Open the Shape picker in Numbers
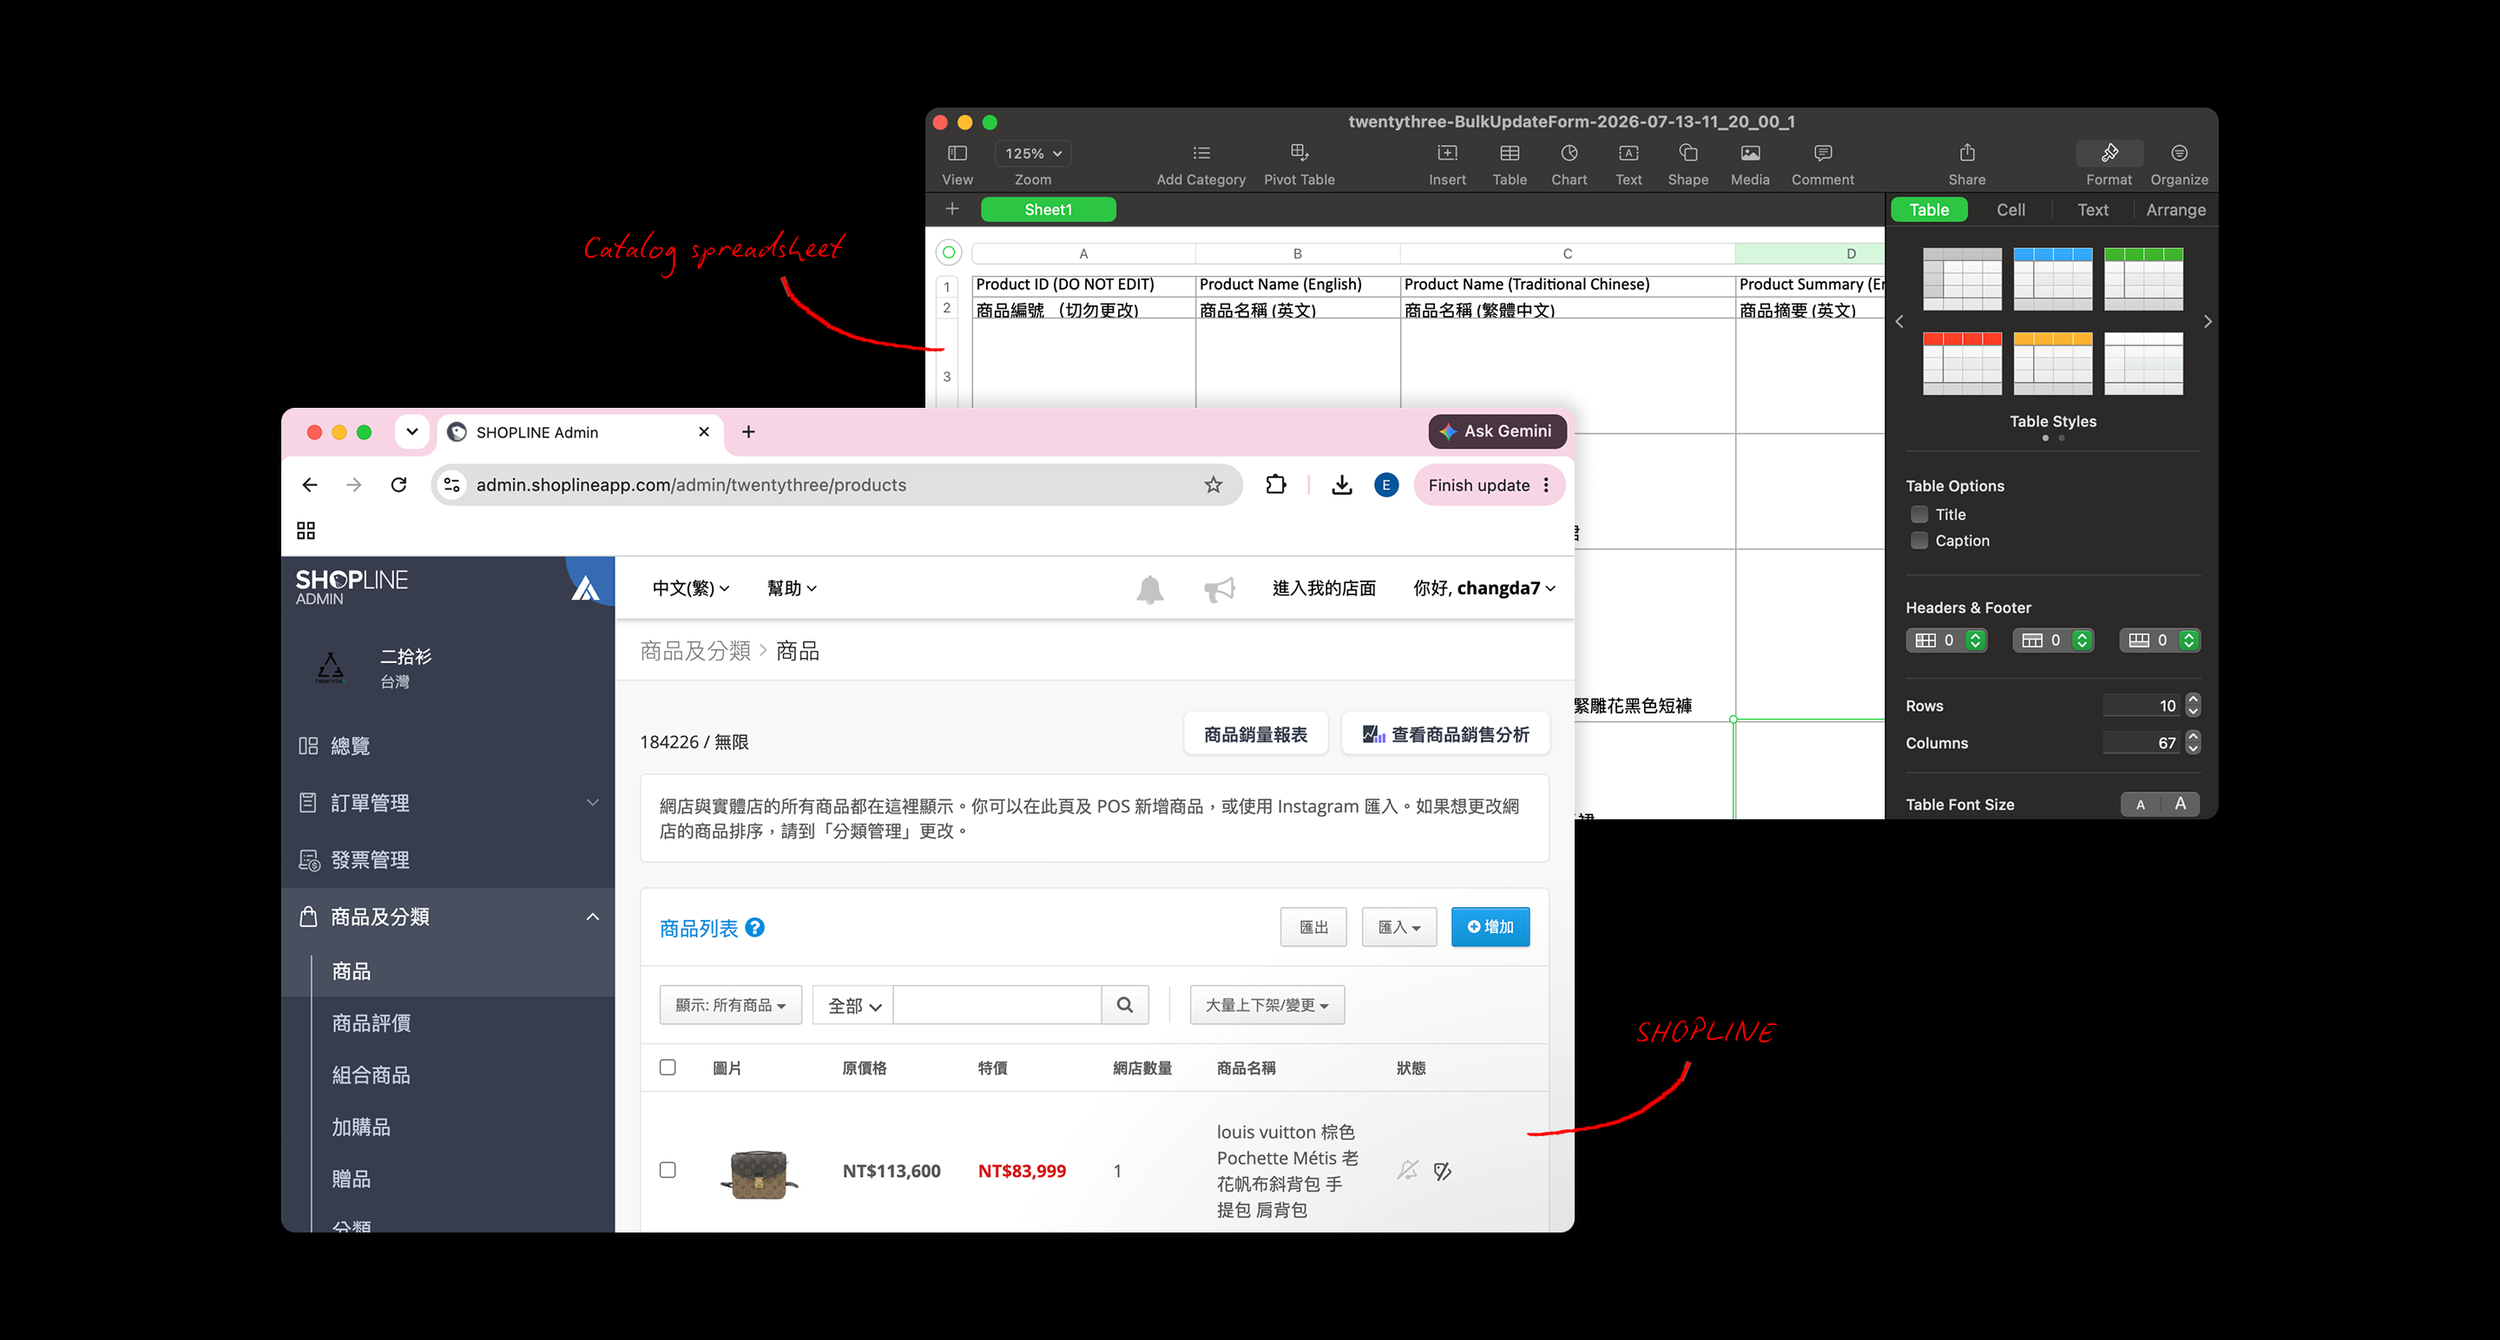Screen dimensions: 2500x1340 [x=1688, y=153]
